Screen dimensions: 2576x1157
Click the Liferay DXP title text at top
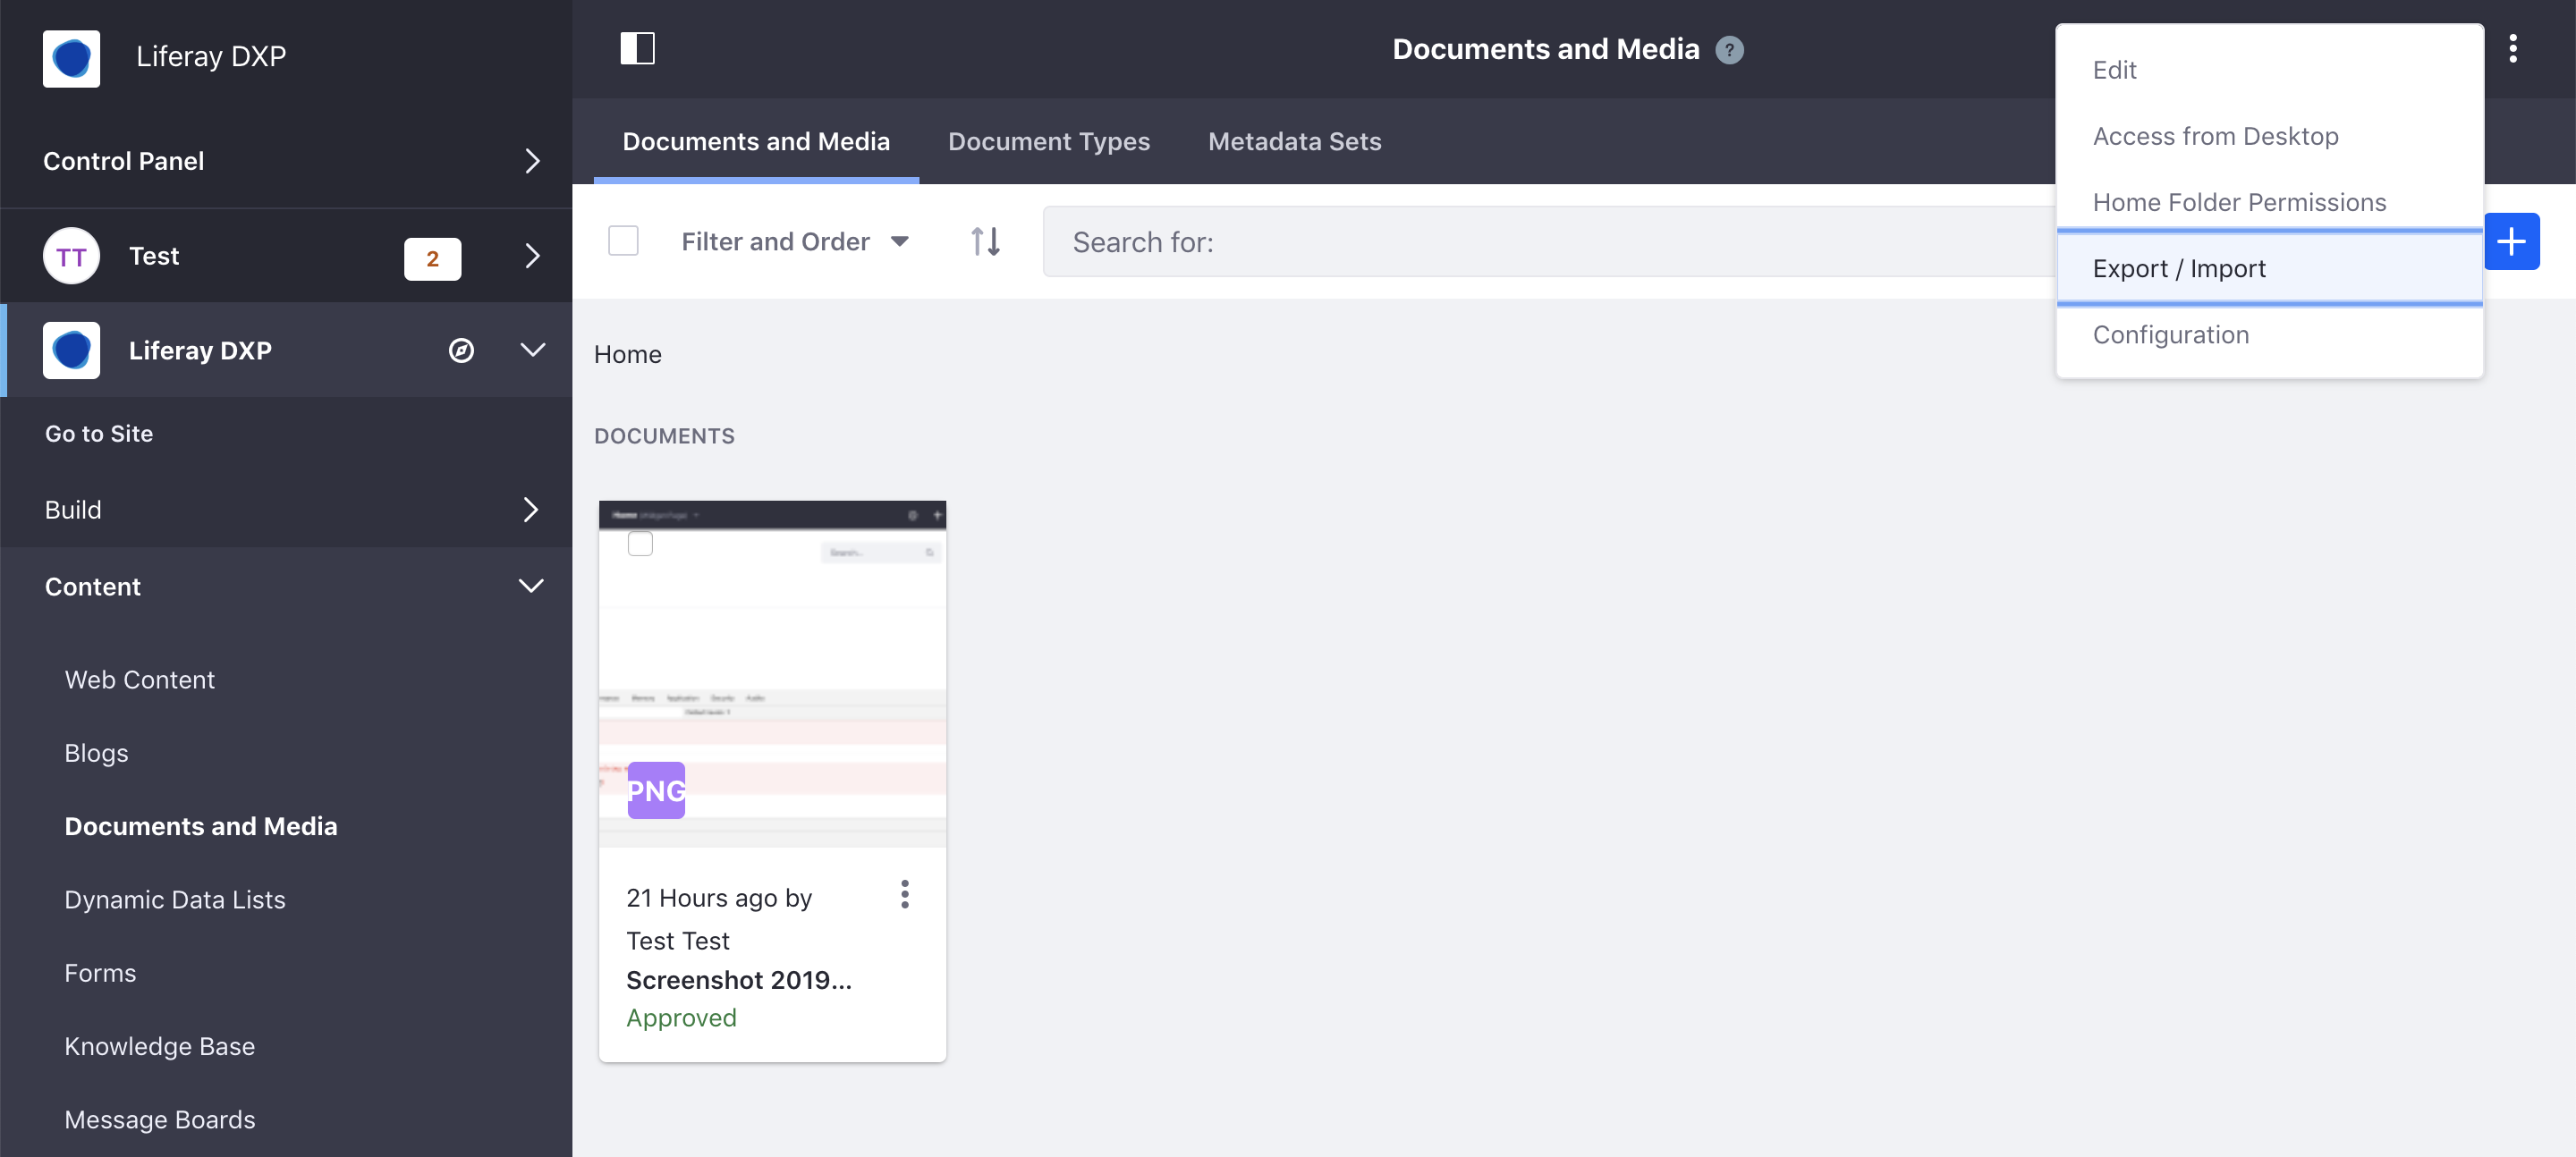click(211, 56)
